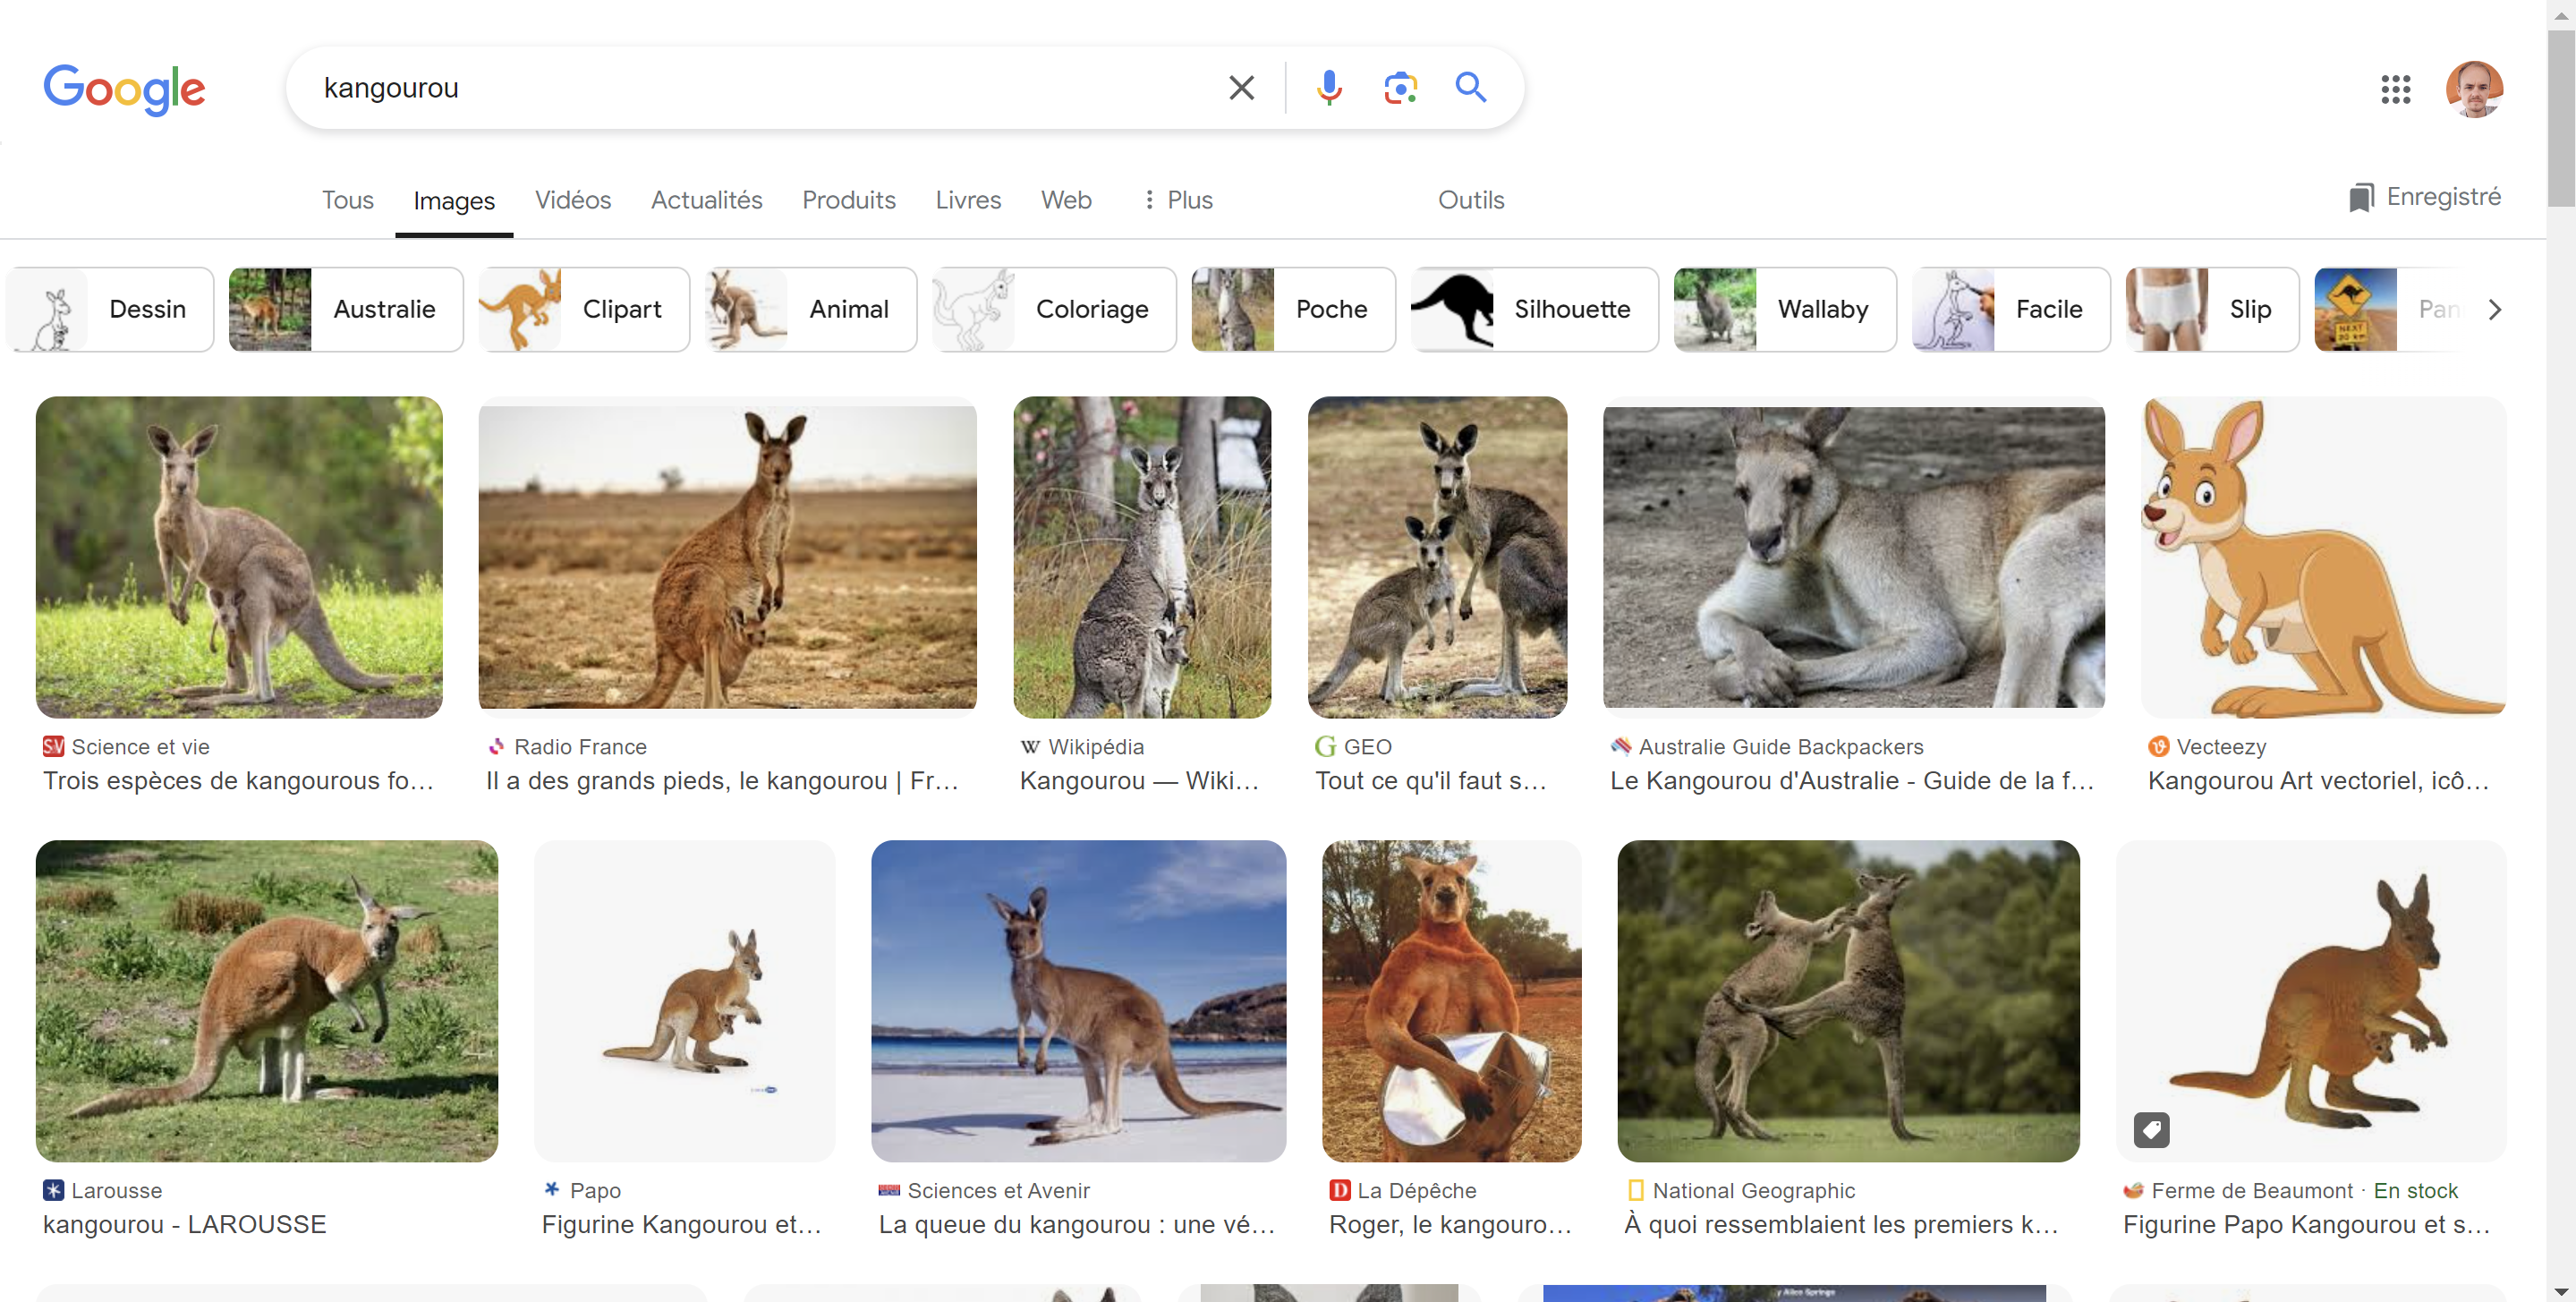Click the page vertical scrollbar

coord(2561,117)
